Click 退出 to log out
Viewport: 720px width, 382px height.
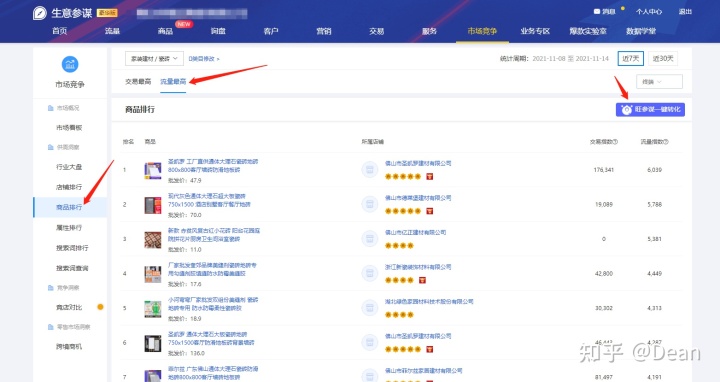pyautogui.click(x=685, y=11)
